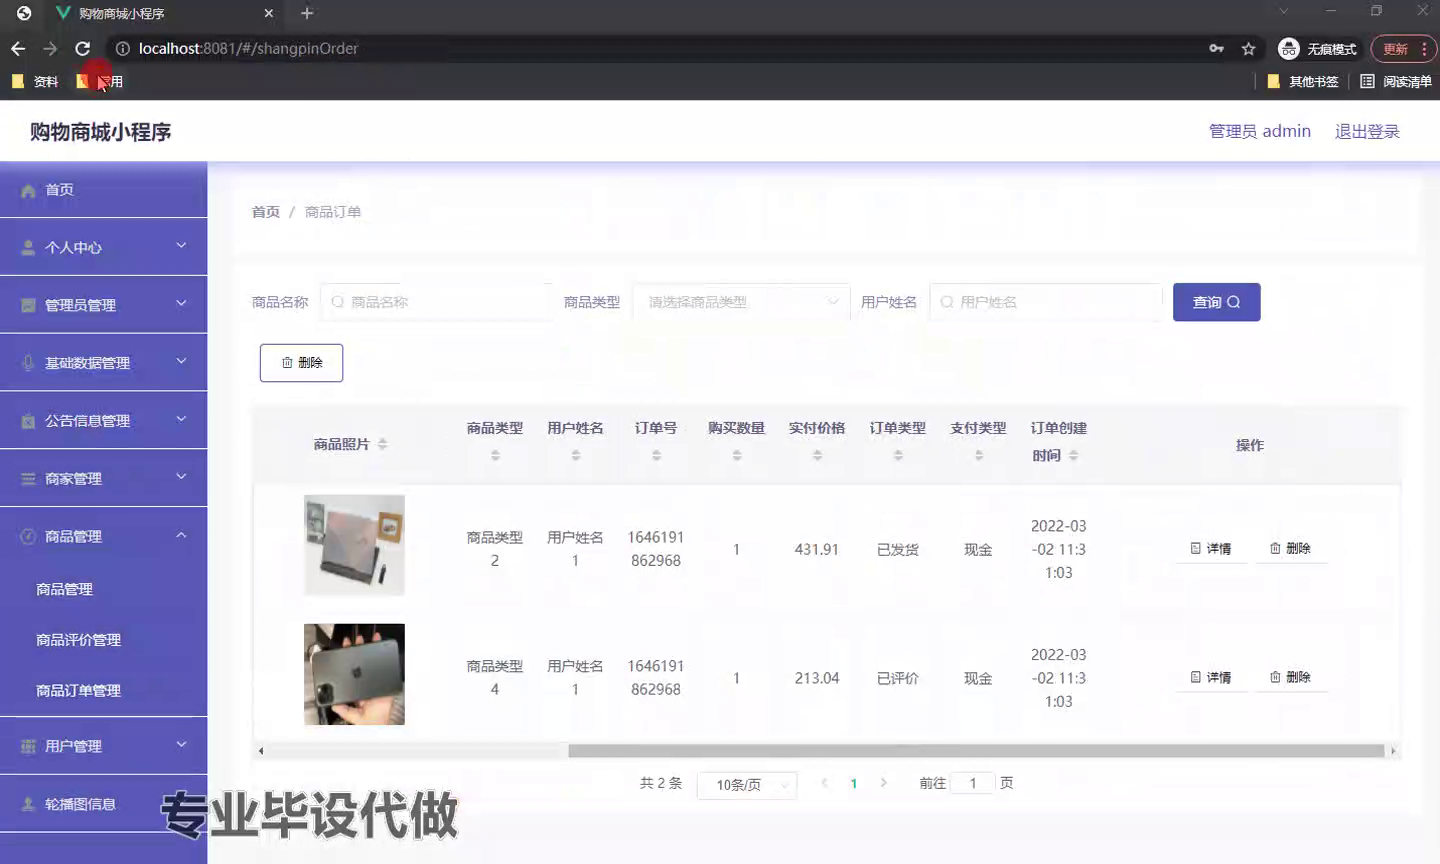Sort table by 购买数量 column
This screenshot has width=1440, height=864.
737,455
